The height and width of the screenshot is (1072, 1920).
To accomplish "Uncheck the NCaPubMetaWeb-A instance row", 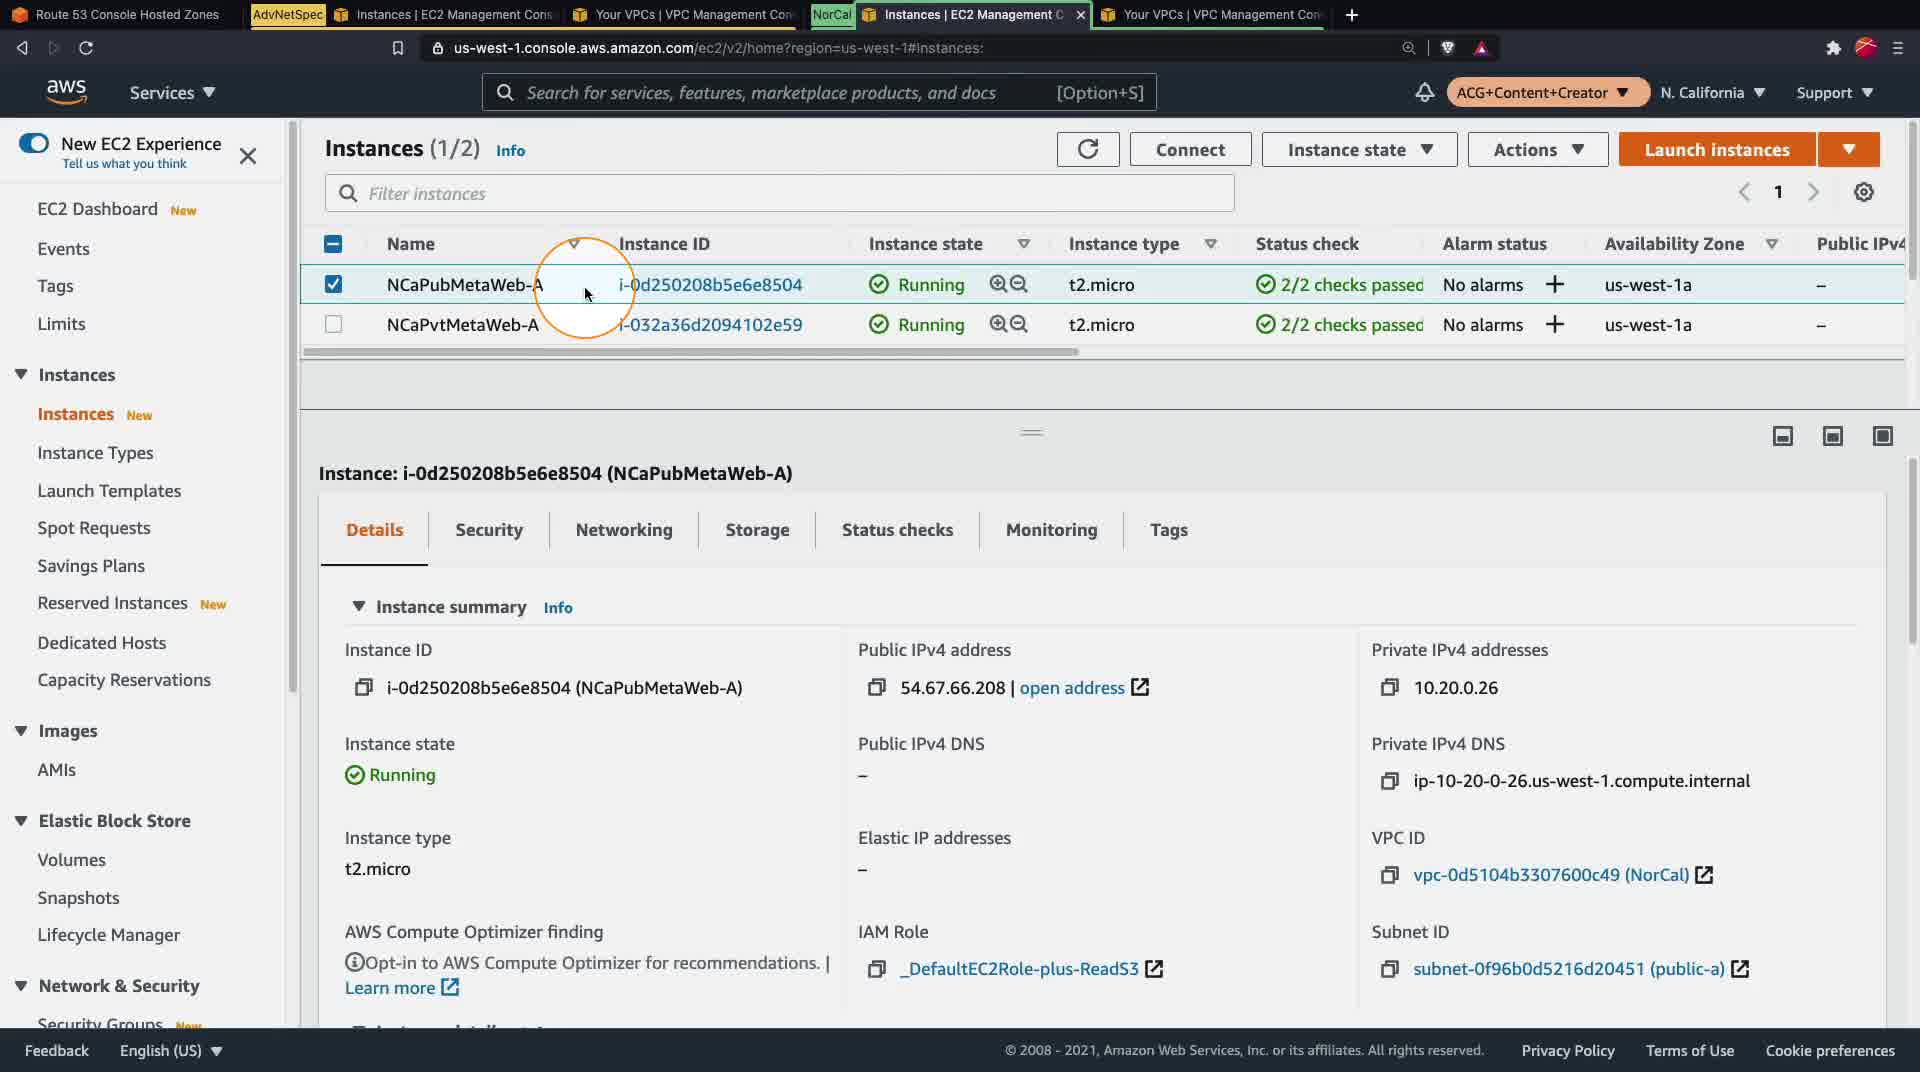I will pyautogui.click(x=333, y=284).
